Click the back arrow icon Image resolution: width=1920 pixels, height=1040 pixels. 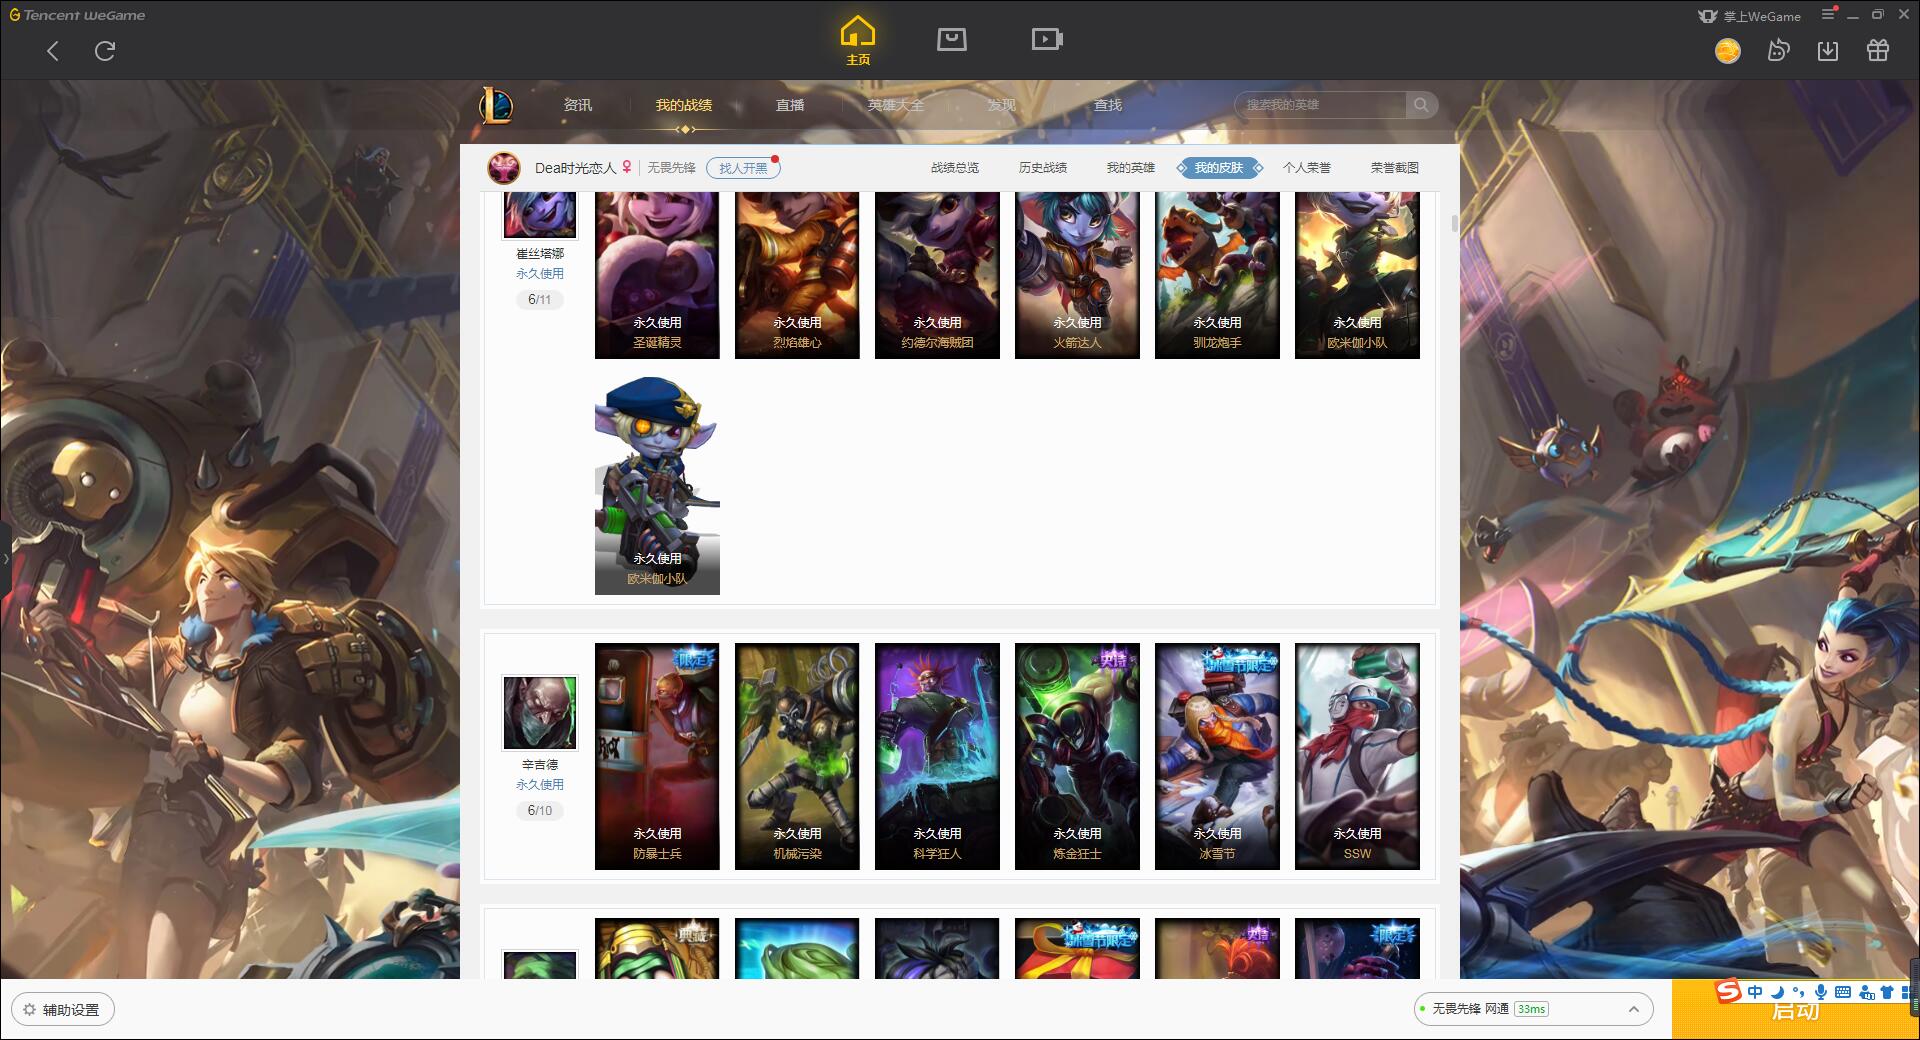(53, 51)
